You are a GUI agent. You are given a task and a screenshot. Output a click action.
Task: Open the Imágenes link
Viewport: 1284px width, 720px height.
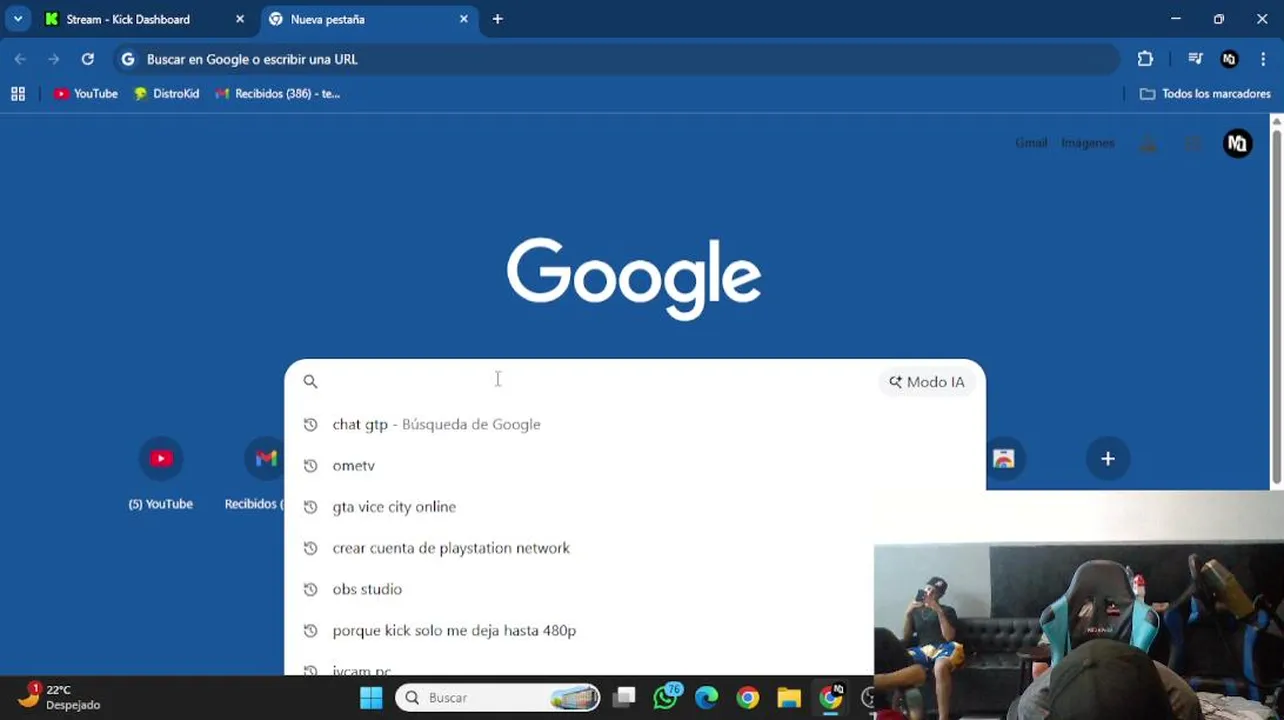[1088, 143]
